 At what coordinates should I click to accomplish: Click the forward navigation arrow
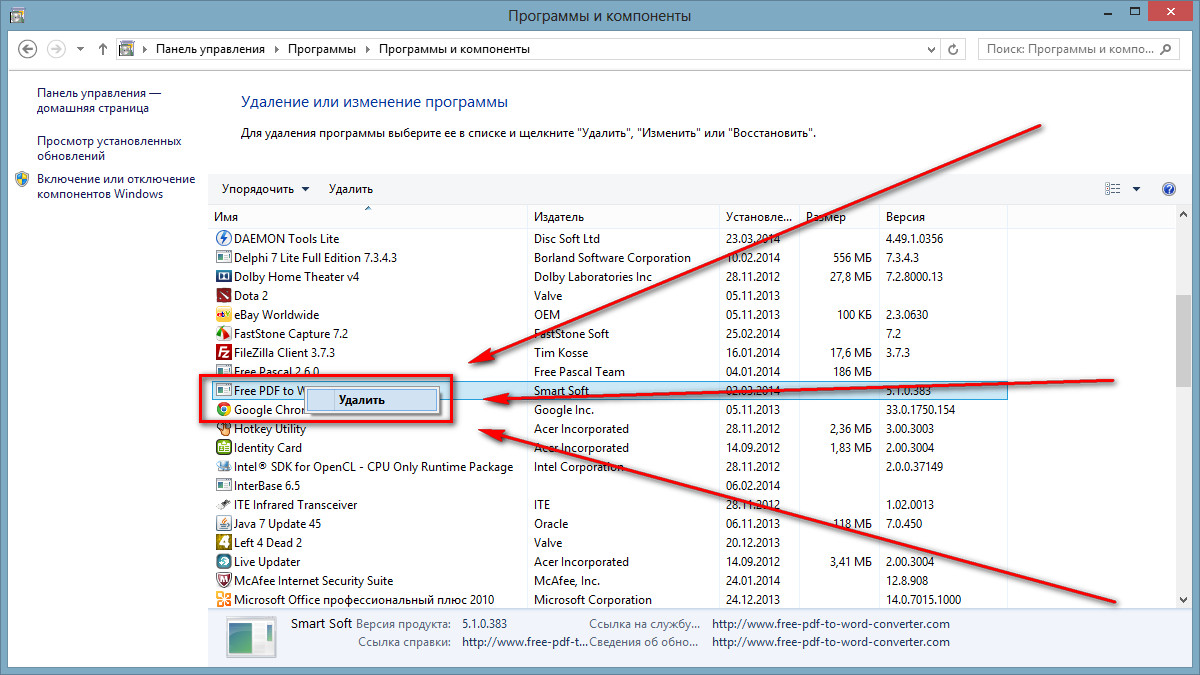57,49
